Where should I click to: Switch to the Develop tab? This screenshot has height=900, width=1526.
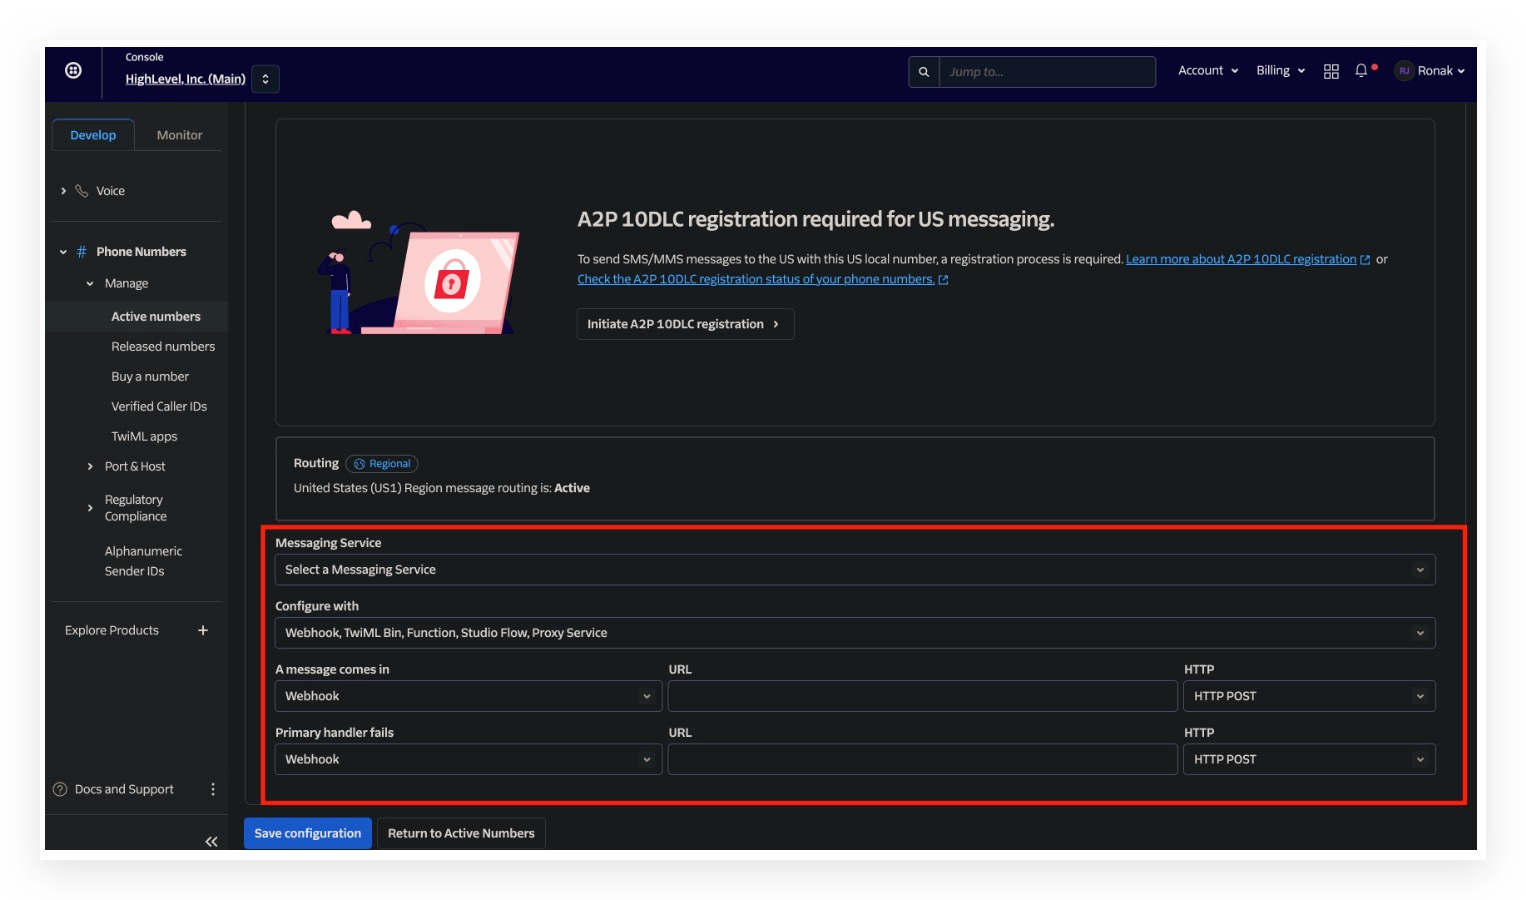[93, 135]
